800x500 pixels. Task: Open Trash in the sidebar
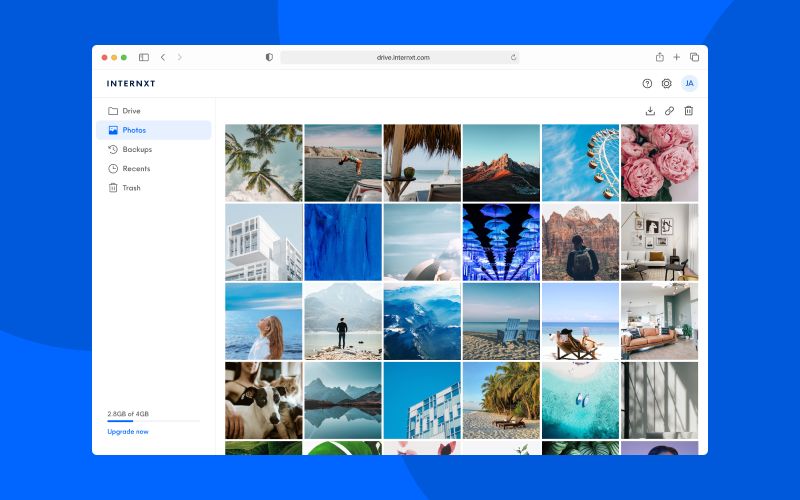click(154, 188)
